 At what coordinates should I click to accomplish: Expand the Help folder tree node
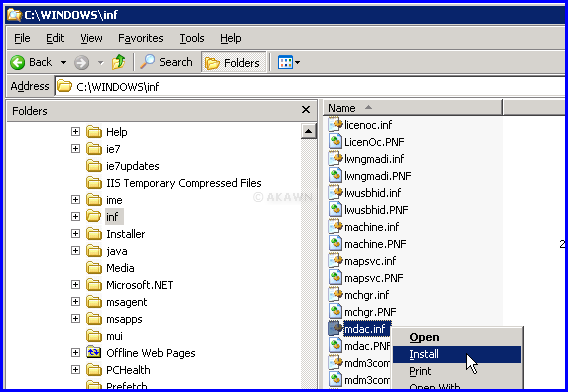click(x=75, y=132)
